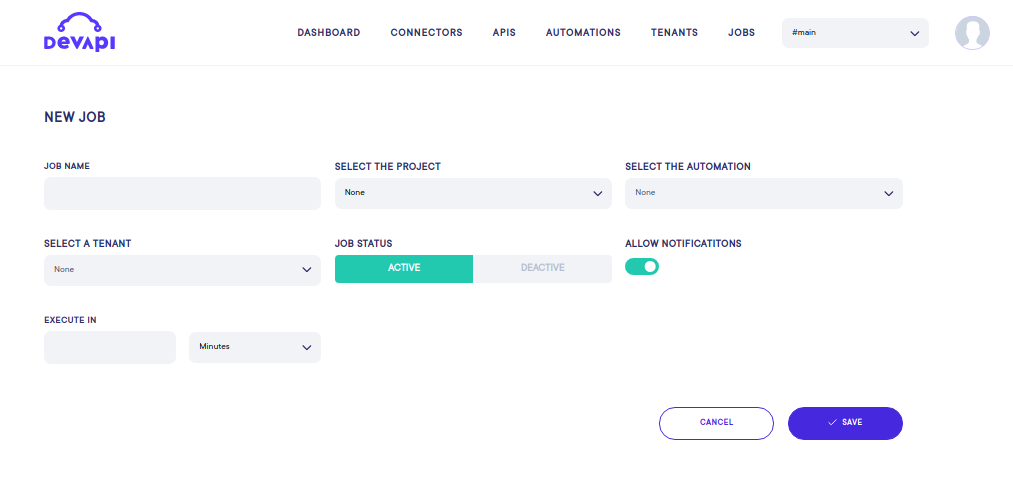Set job status to Active
This screenshot has width=1013, height=482.
coord(404,268)
